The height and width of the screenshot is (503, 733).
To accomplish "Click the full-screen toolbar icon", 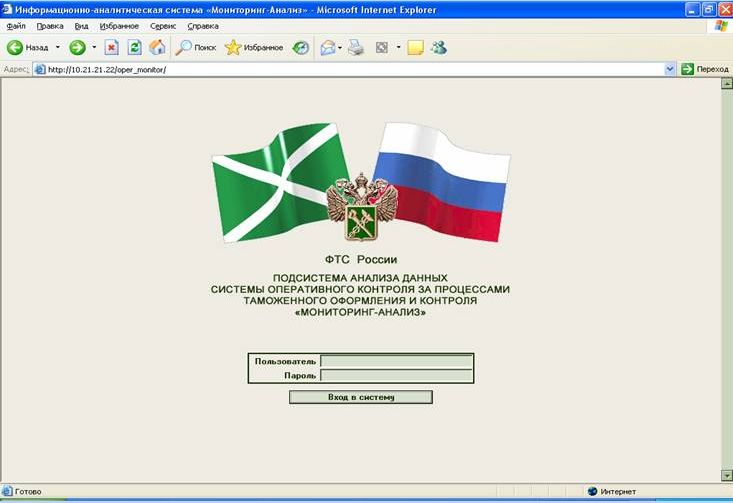I will [x=382, y=47].
